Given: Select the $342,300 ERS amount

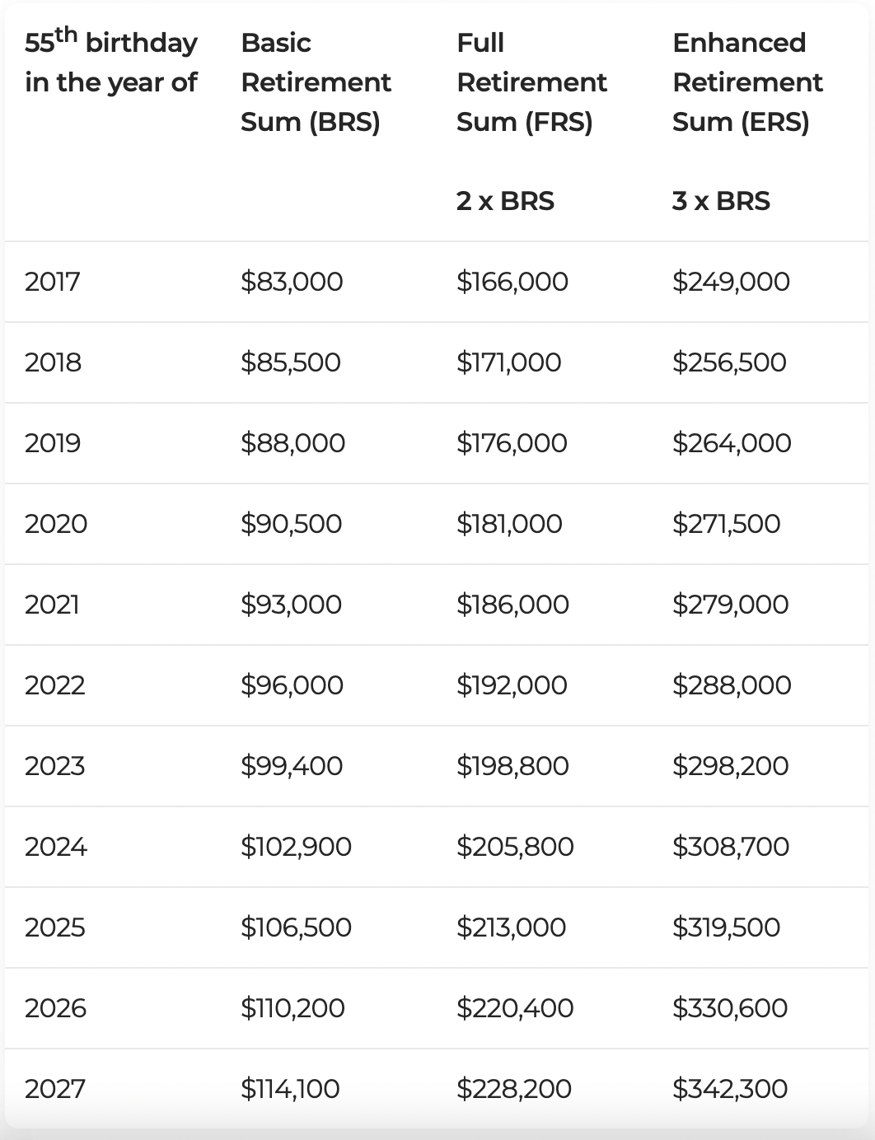Looking at the screenshot, I should 731,1089.
